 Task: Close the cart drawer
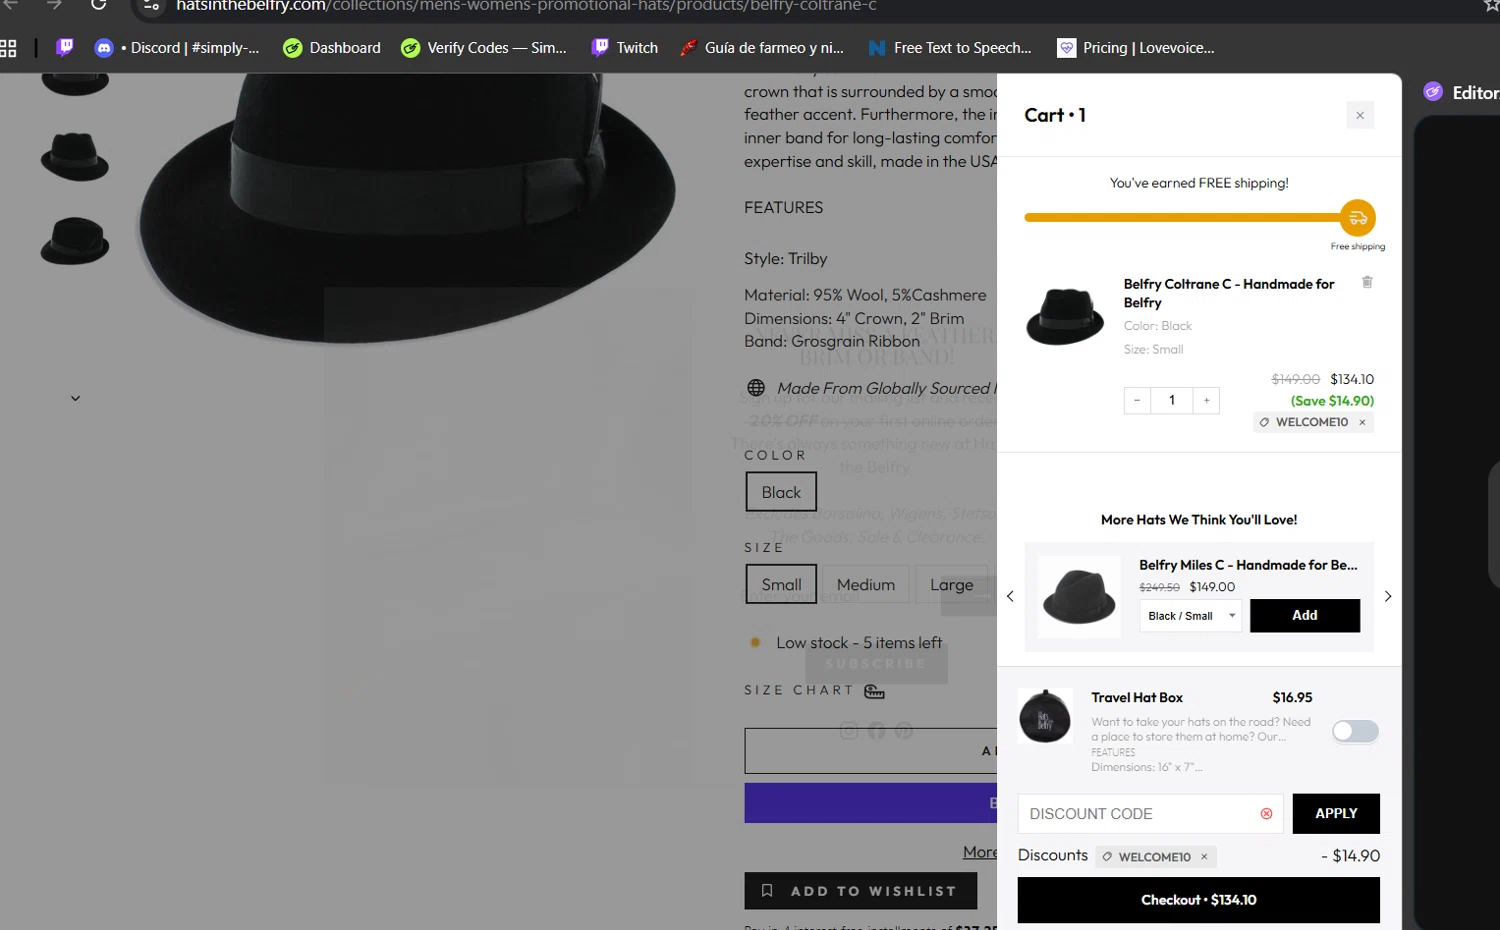(1359, 115)
